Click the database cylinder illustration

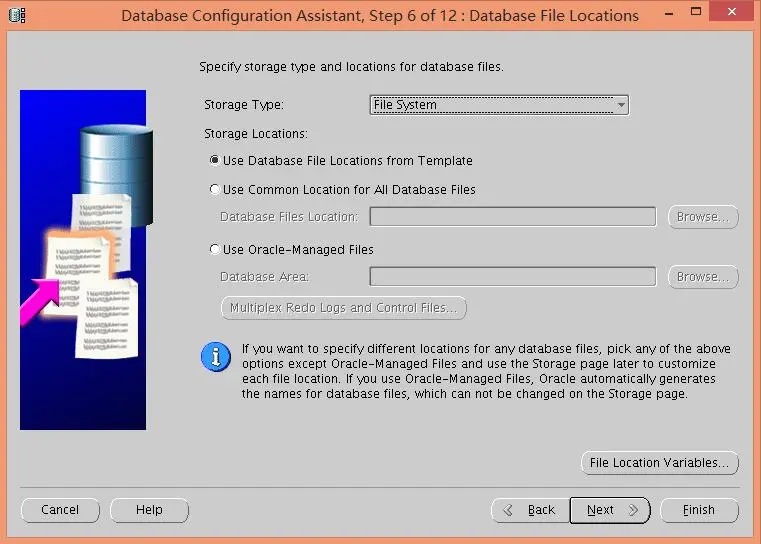click(117, 175)
